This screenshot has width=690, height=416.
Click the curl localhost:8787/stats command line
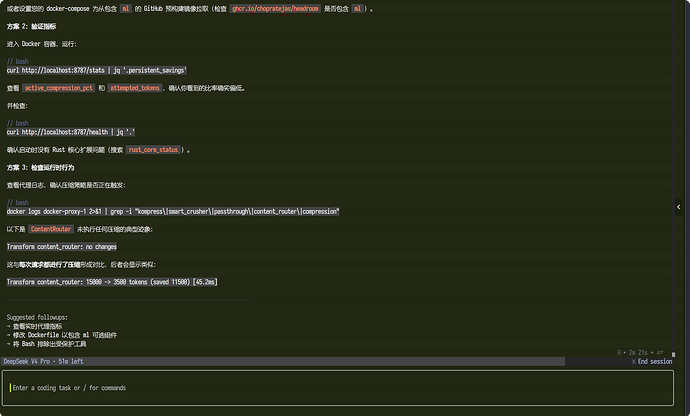coord(97,70)
